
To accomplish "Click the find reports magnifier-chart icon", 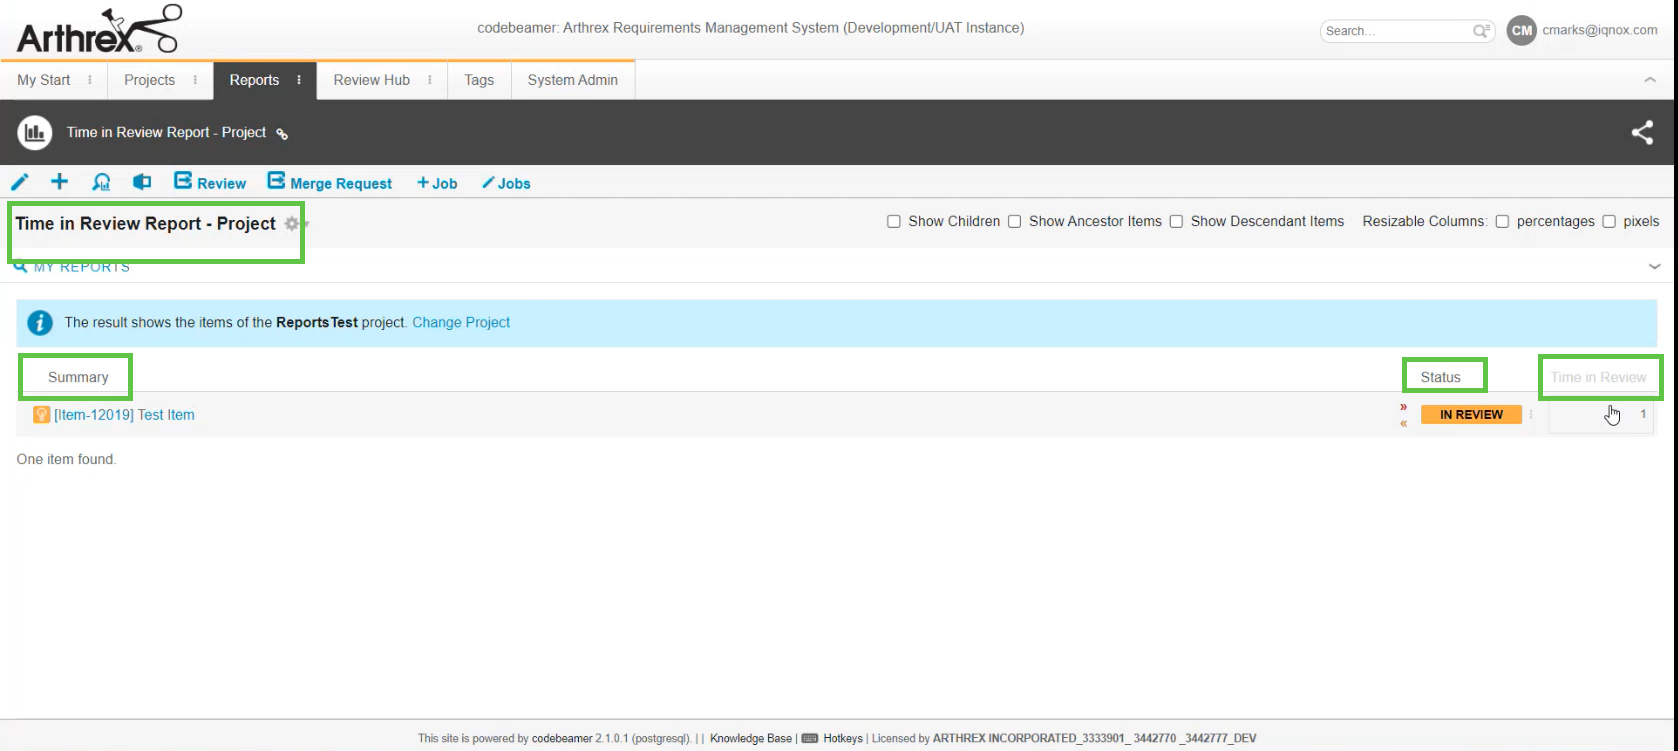I will pos(101,182).
